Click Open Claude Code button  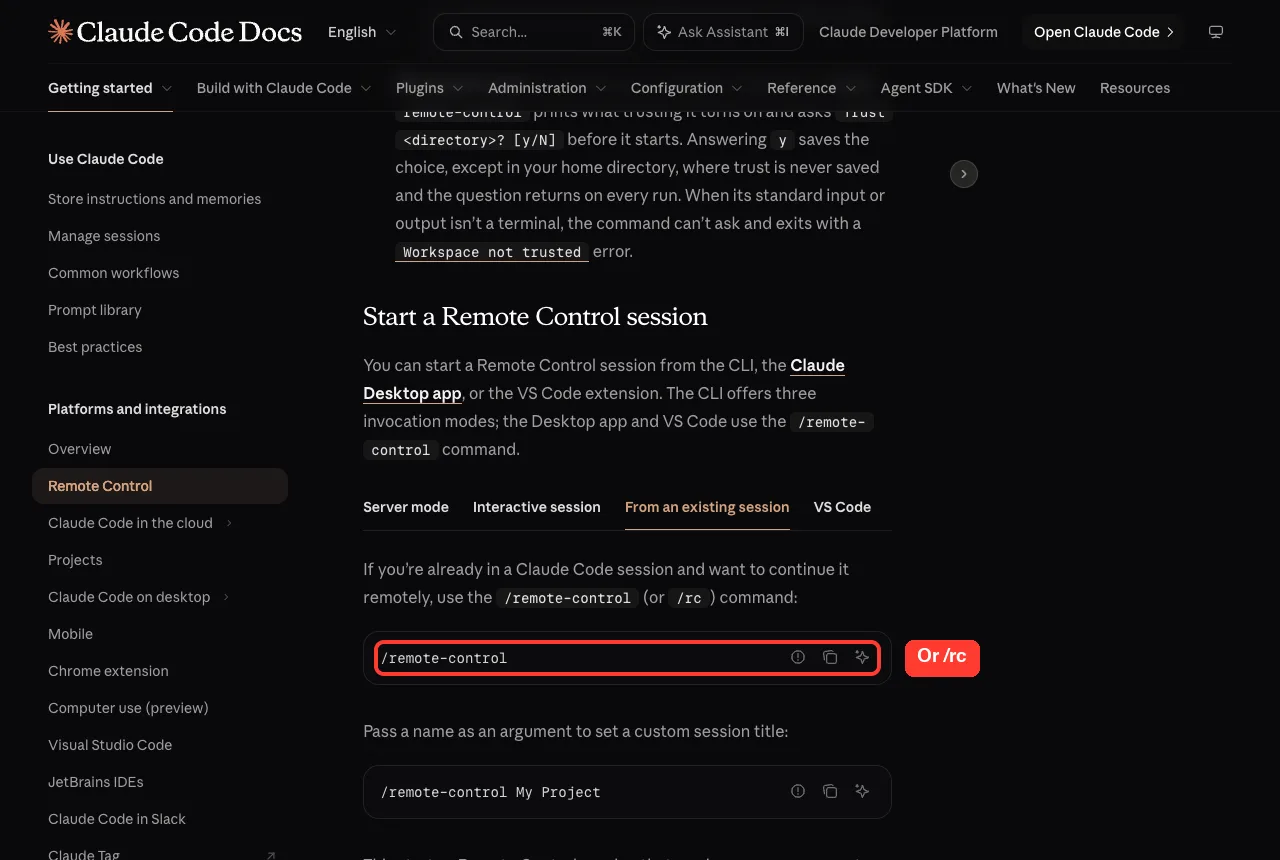pyautogui.click(x=1103, y=32)
